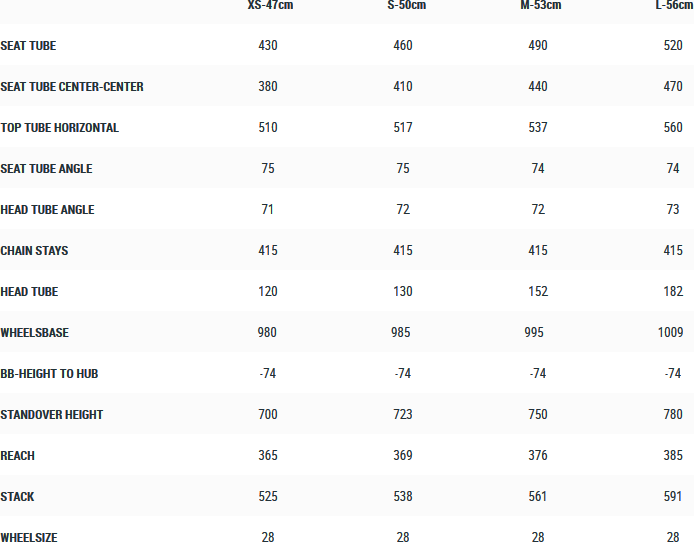The width and height of the screenshot is (694, 542).
Task: Click the STACK row label
Action: [17, 497]
